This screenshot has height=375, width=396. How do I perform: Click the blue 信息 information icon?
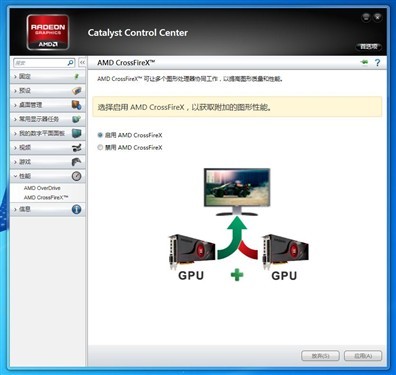pos(76,209)
